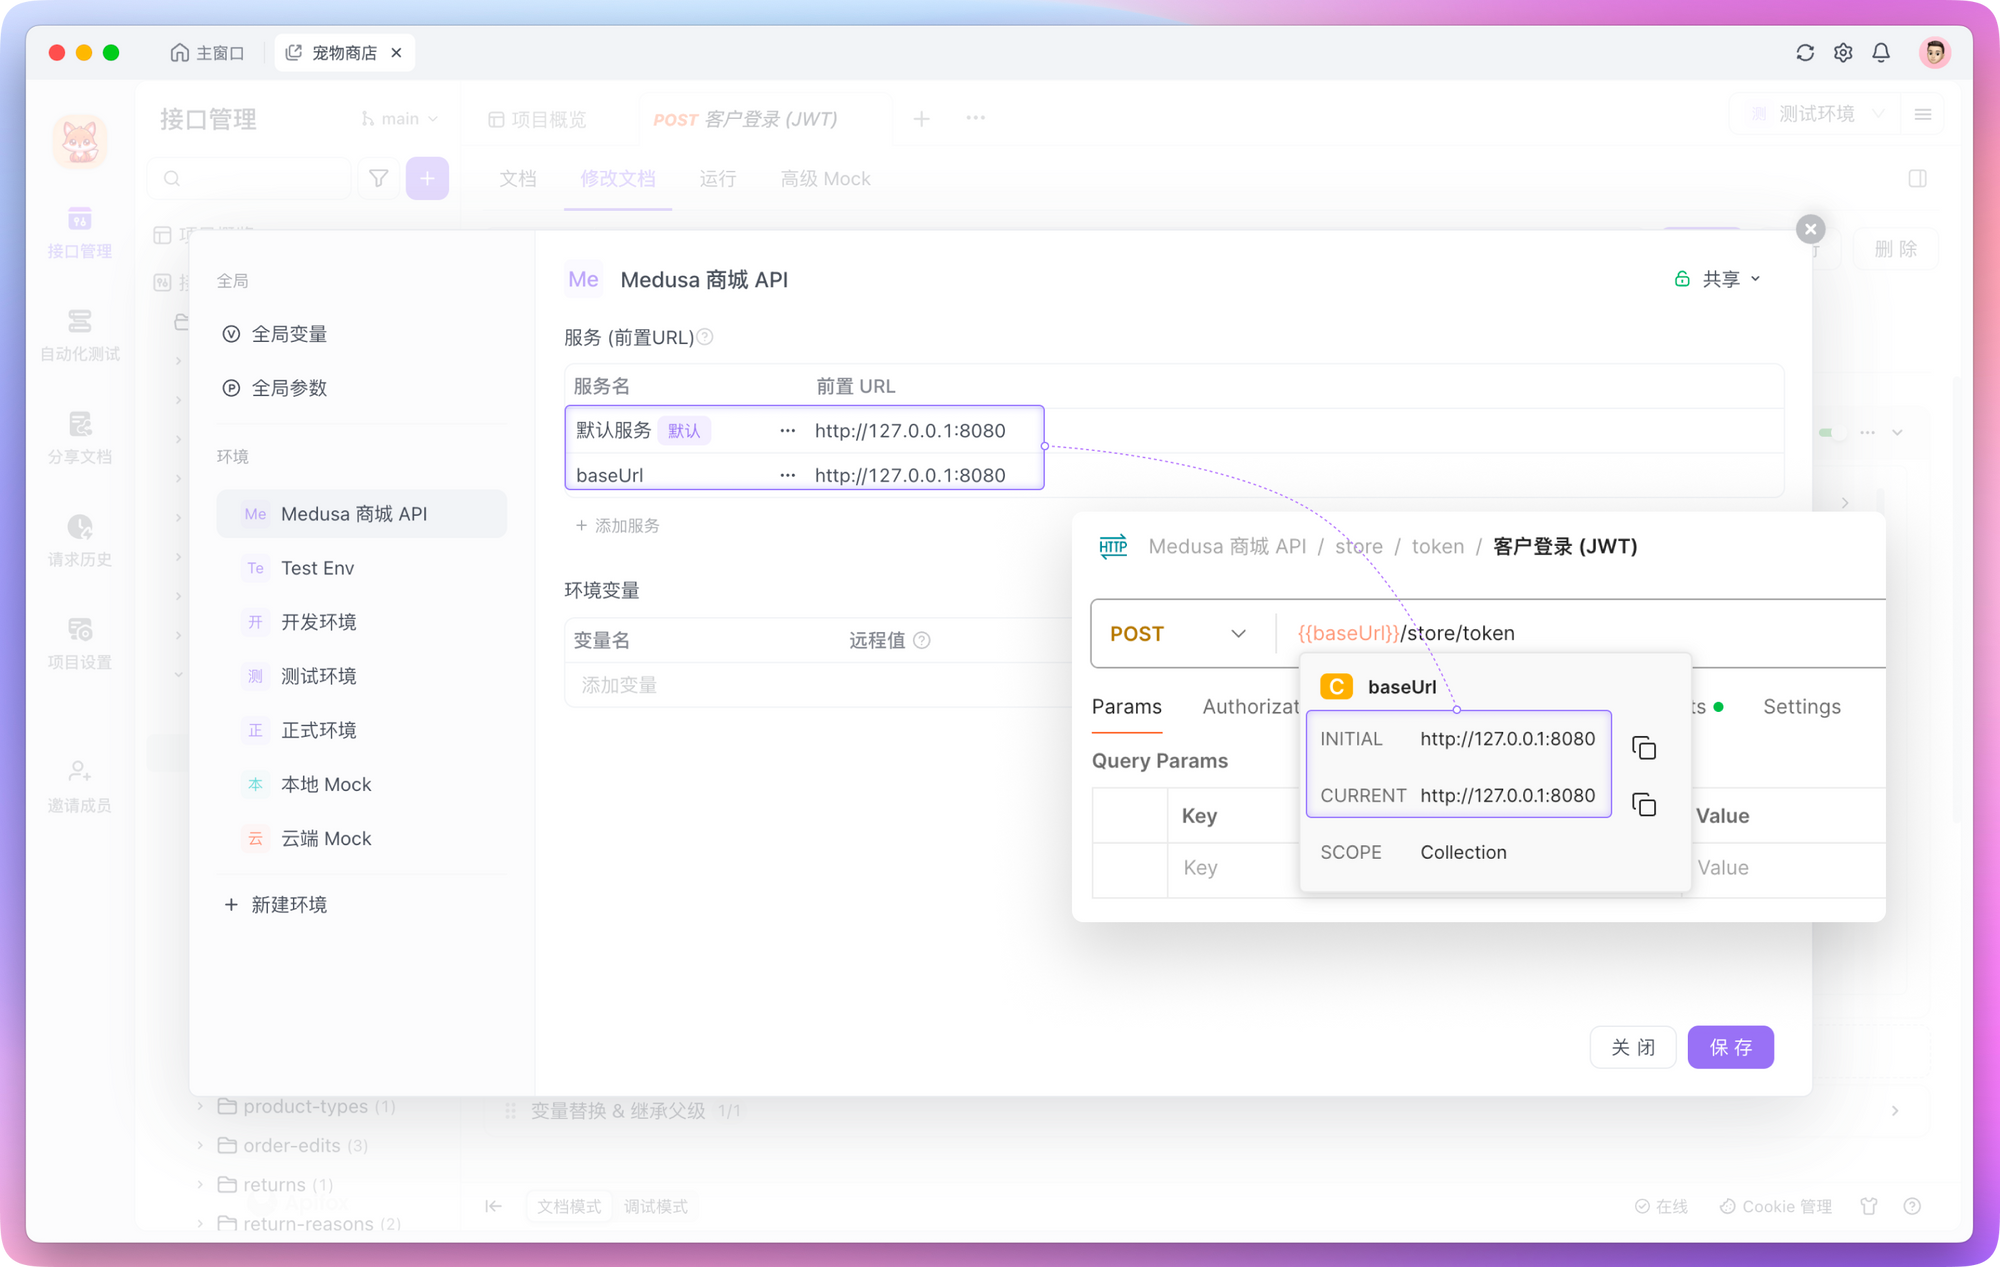Switch to POST 客户登录 (JWT) tab
The height and width of the screenshot is (1267, 2000).
click(746, 119)
